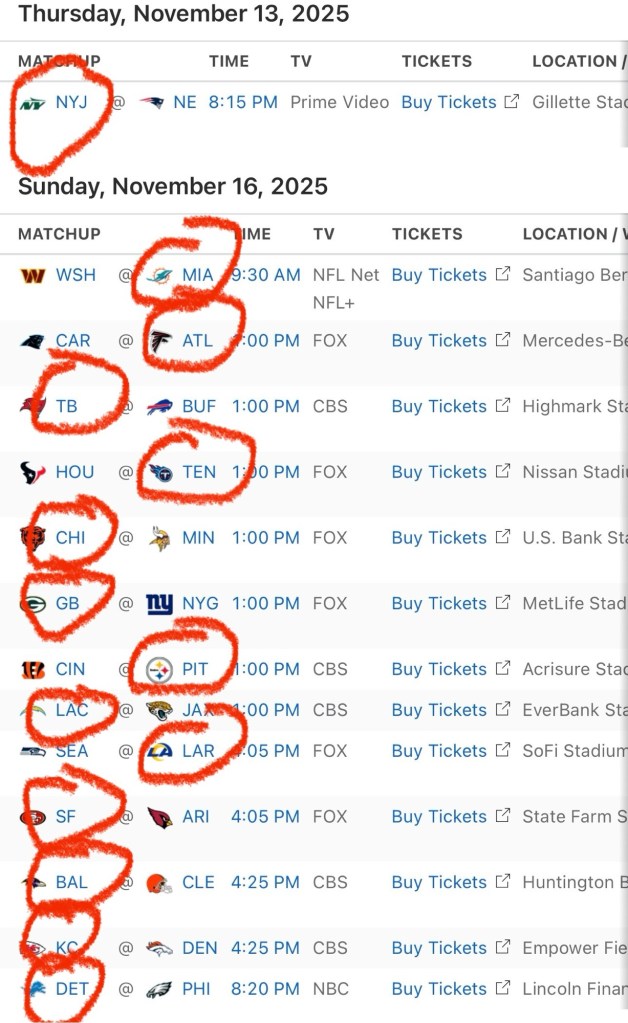Click the Houston Texans logo

click(x=32, y=472)
